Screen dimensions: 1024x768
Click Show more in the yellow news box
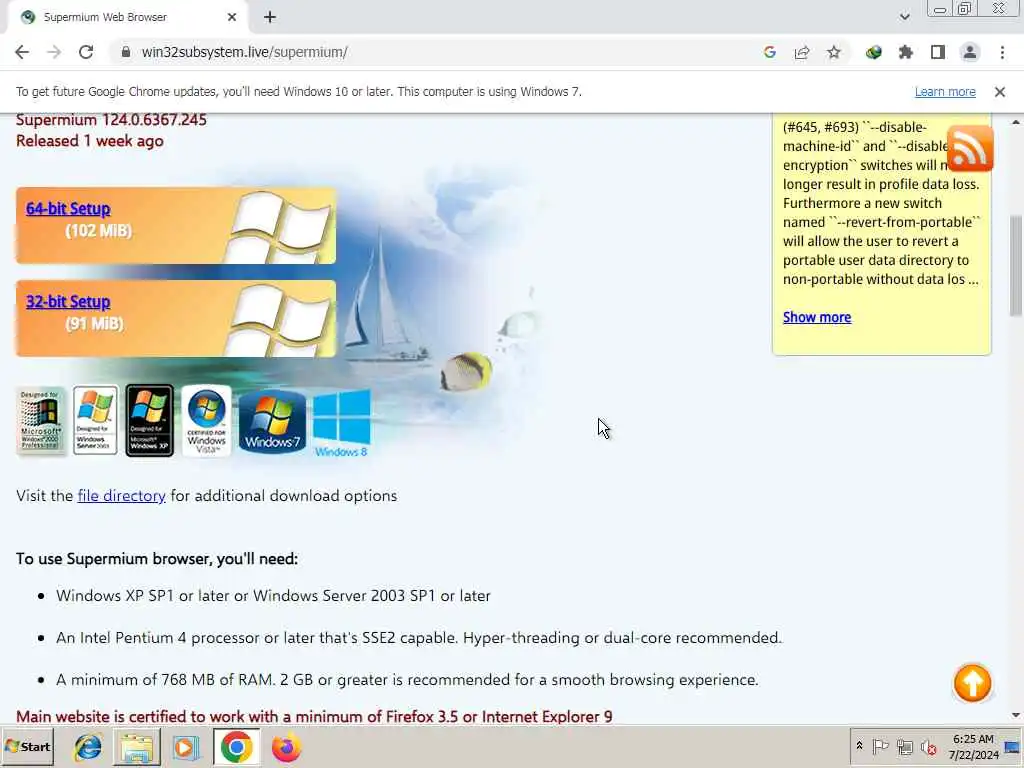point(817,317)
